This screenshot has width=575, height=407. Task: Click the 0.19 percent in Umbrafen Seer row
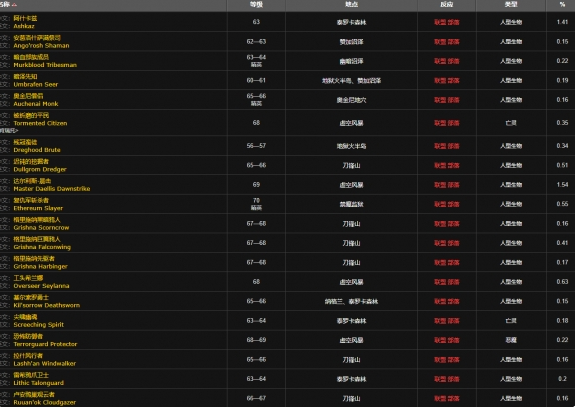[562, 80]
